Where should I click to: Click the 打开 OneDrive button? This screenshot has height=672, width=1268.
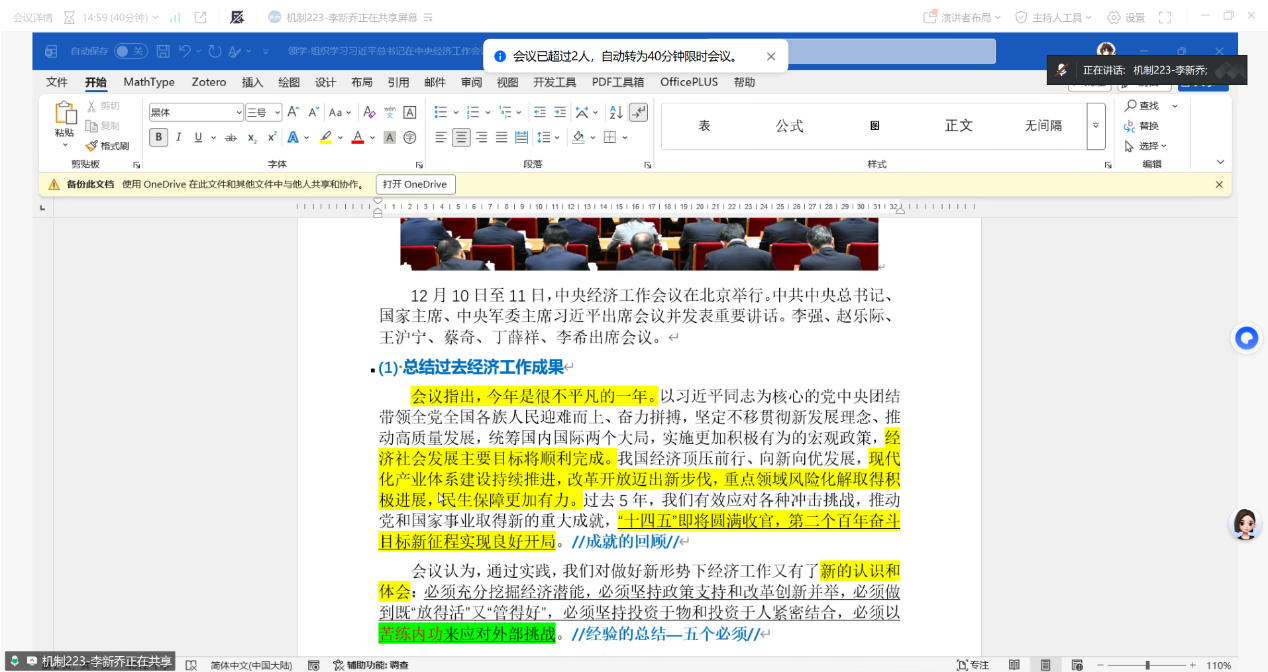click(415, 184)
